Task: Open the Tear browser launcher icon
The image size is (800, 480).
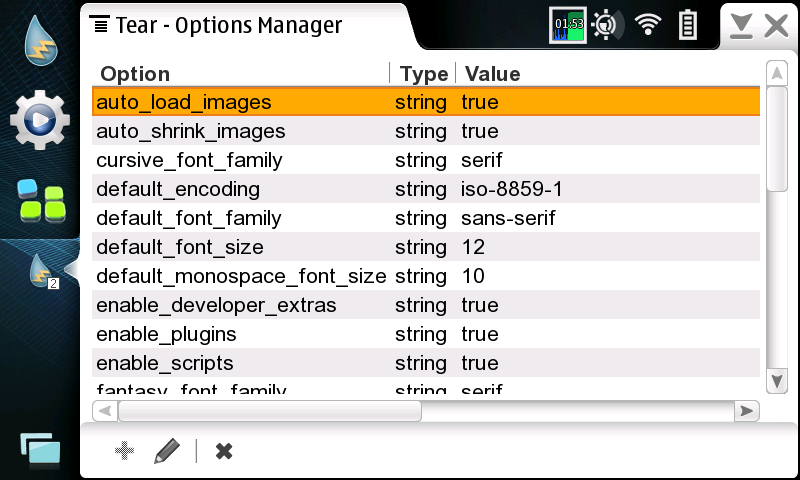Action: (41, 41)
